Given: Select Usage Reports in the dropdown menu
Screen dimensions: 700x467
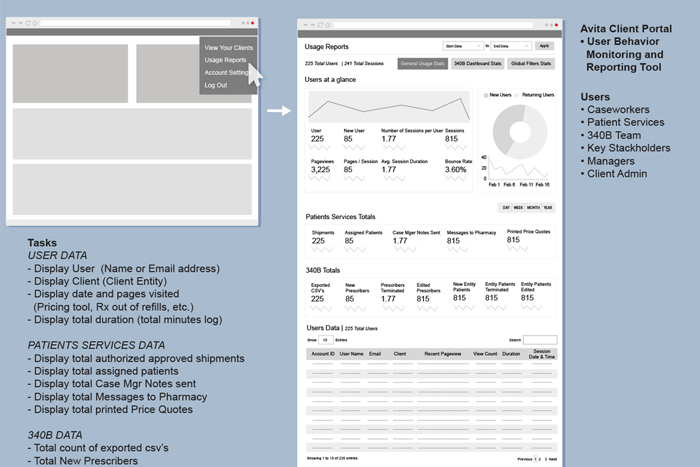Looking at the screenshot, I should (x=225, y=60).
